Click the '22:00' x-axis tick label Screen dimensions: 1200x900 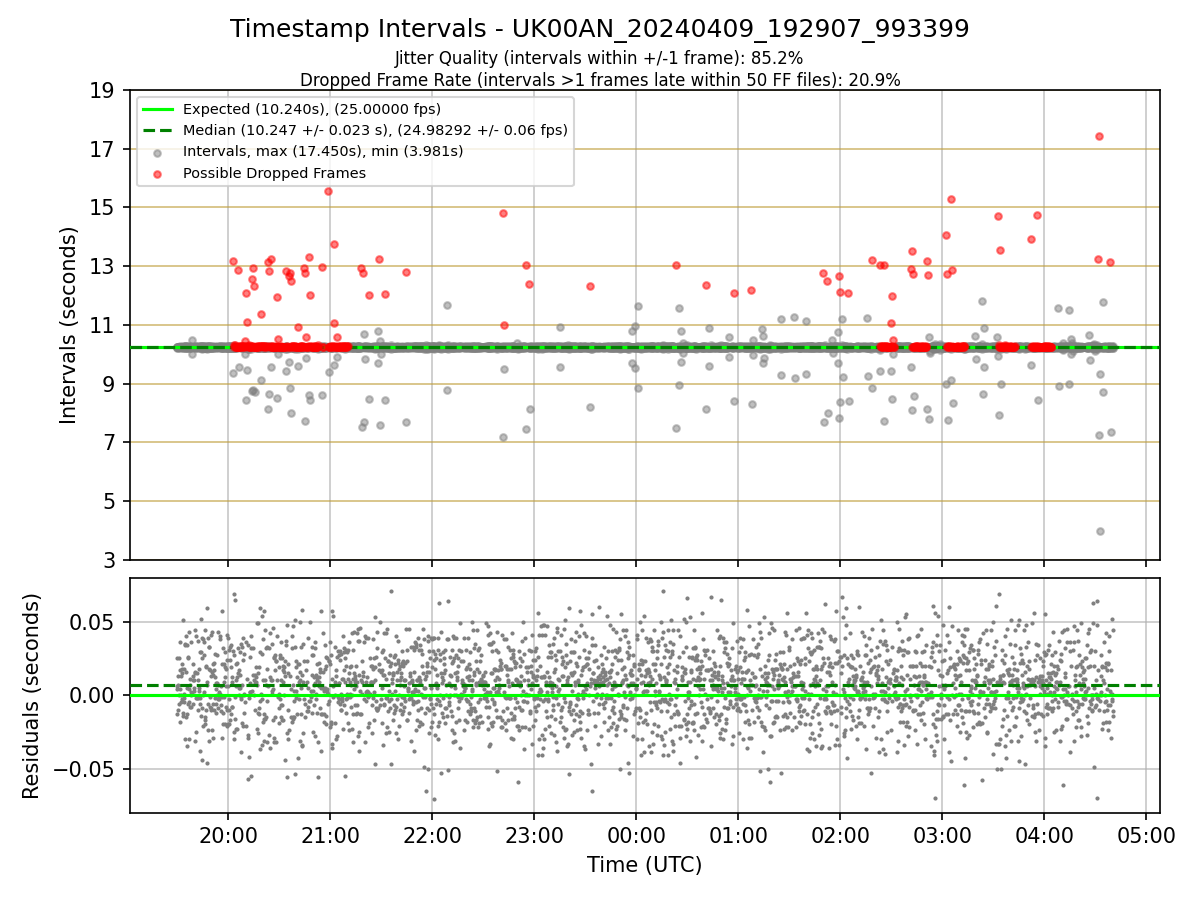432,835
